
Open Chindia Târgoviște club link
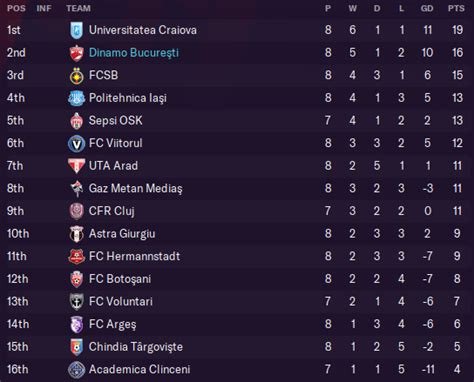pyautogui.click(x=136, y=347)
